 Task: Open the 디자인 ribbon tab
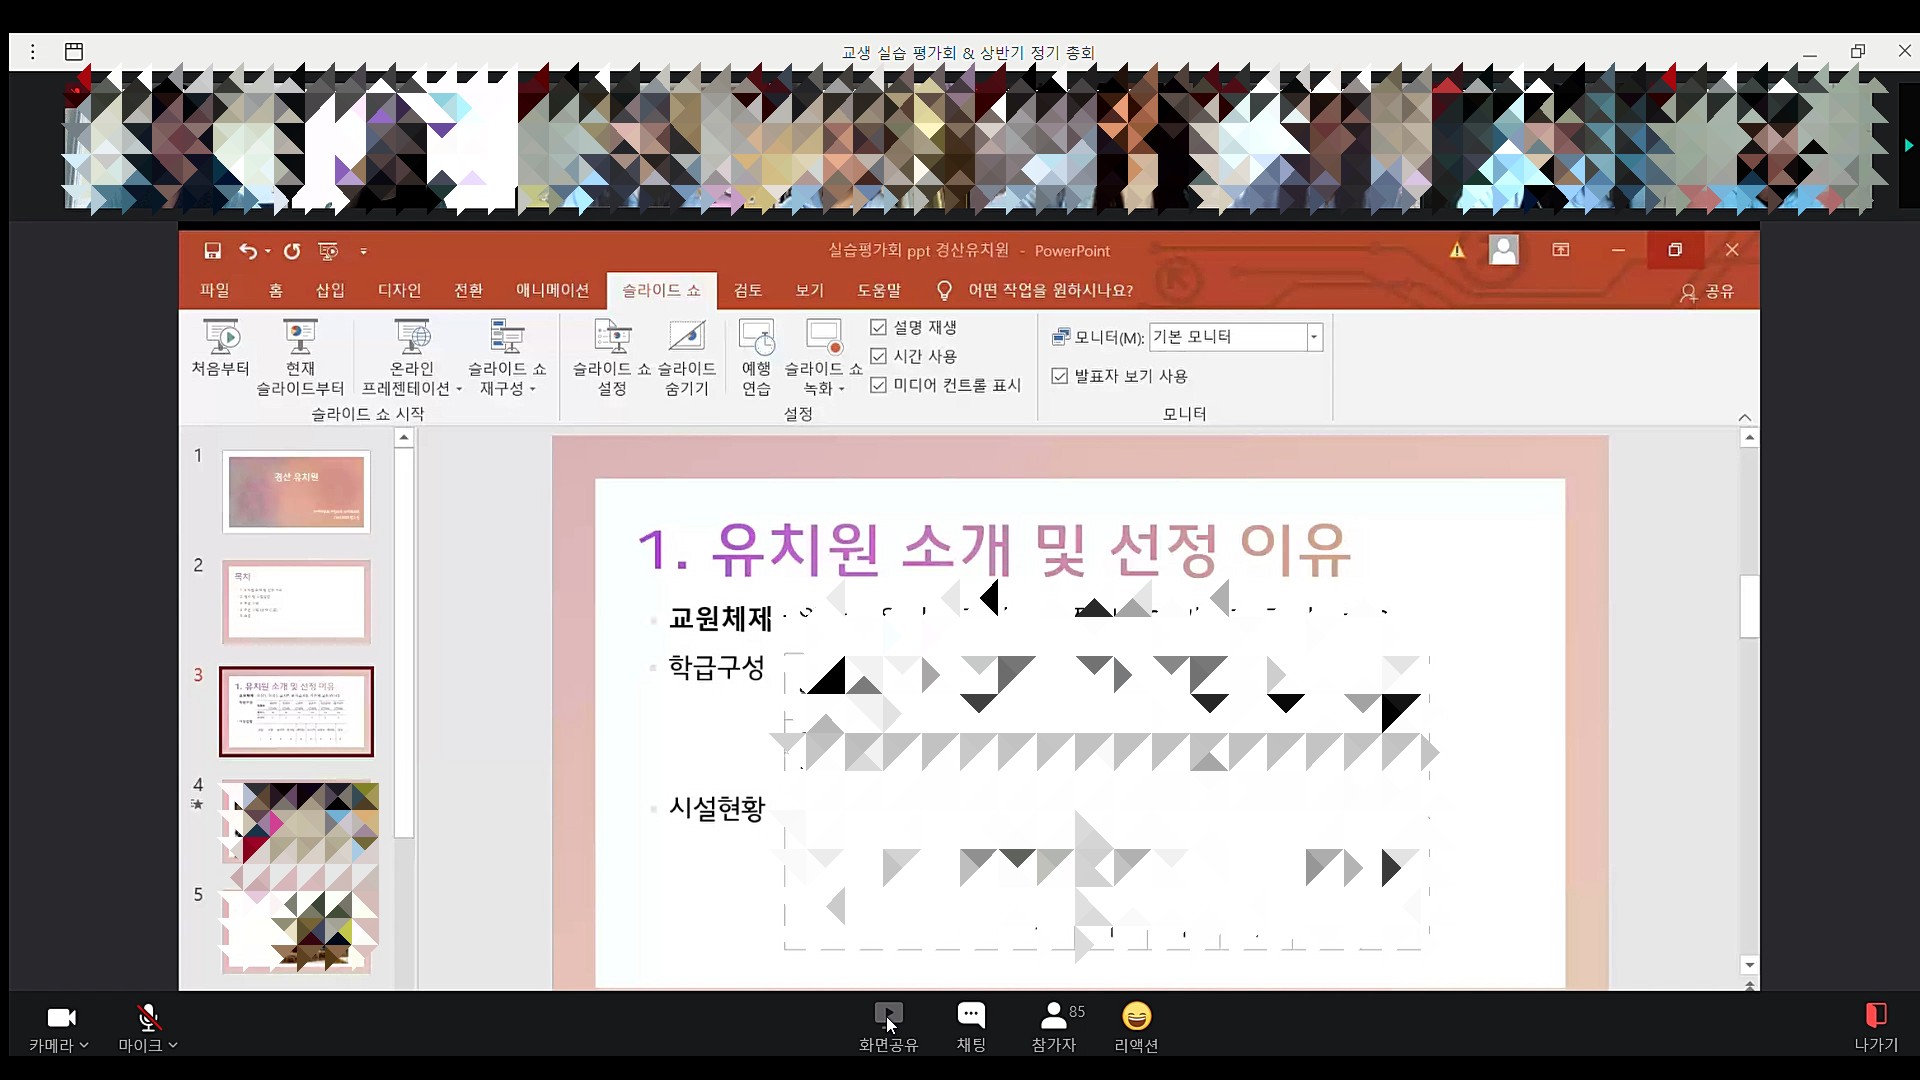point(399,291)
